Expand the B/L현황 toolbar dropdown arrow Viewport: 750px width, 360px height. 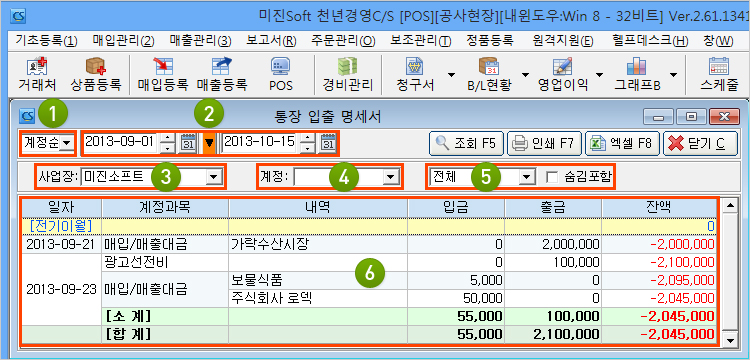[525, 75]
